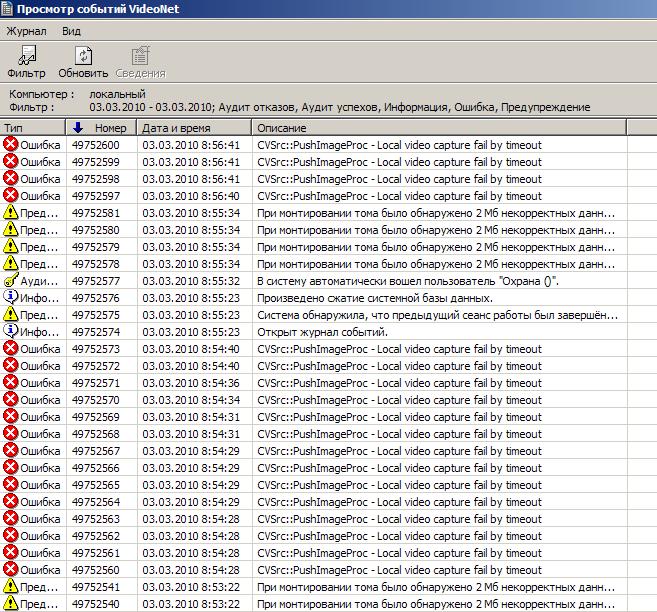Image resolution: width=657 pixels, height=612 pixels.
Task: Click error icon of event 49752571
Action: pyautogui.click(x=10, y=382)
